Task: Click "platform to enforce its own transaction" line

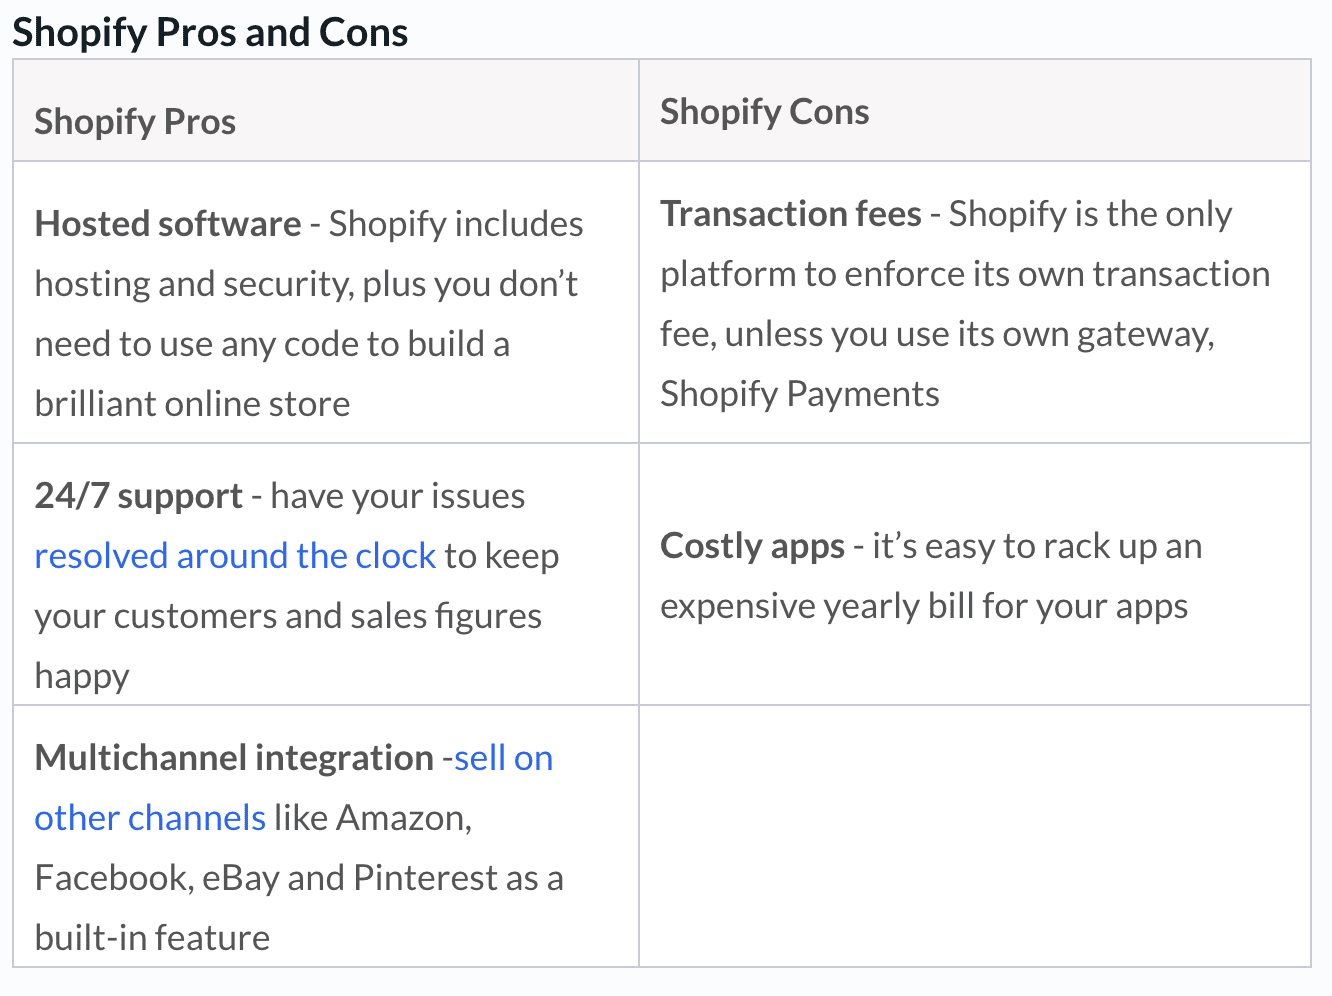Action: 965,274
